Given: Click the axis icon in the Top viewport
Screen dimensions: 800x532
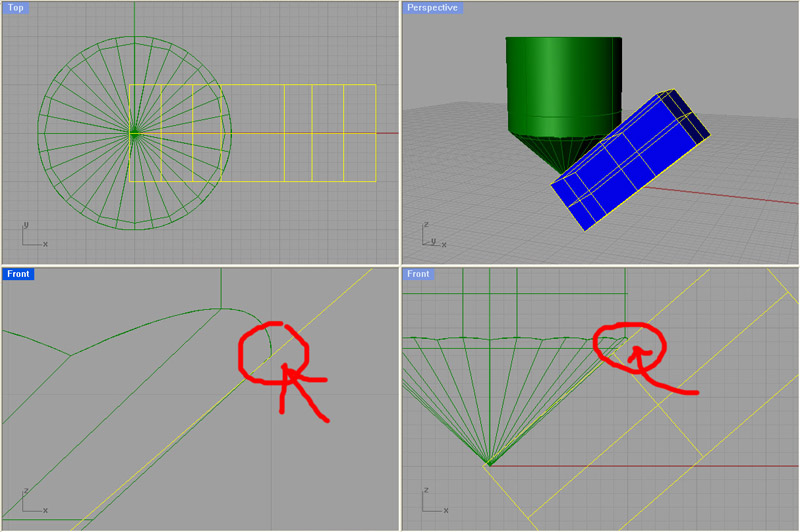Looking at the screenshot, I should (x=34, y=235).
